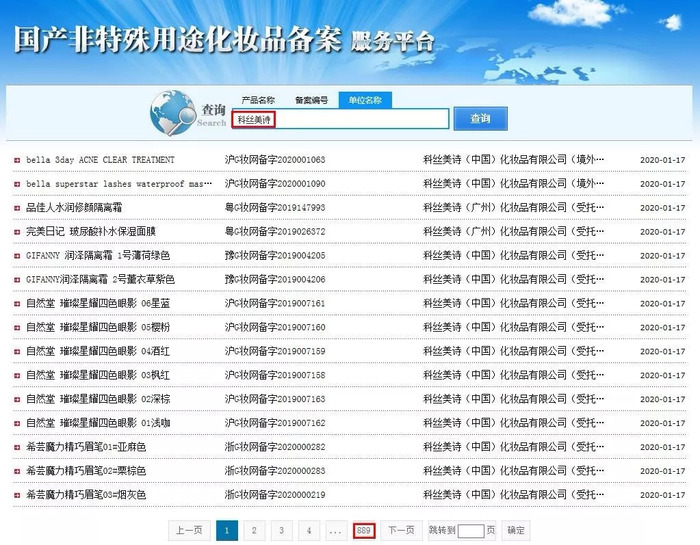The height and width of the screenshot is (545, 700).
Task: Click the pagination ellipsis button
Action: tap(336, 530)
